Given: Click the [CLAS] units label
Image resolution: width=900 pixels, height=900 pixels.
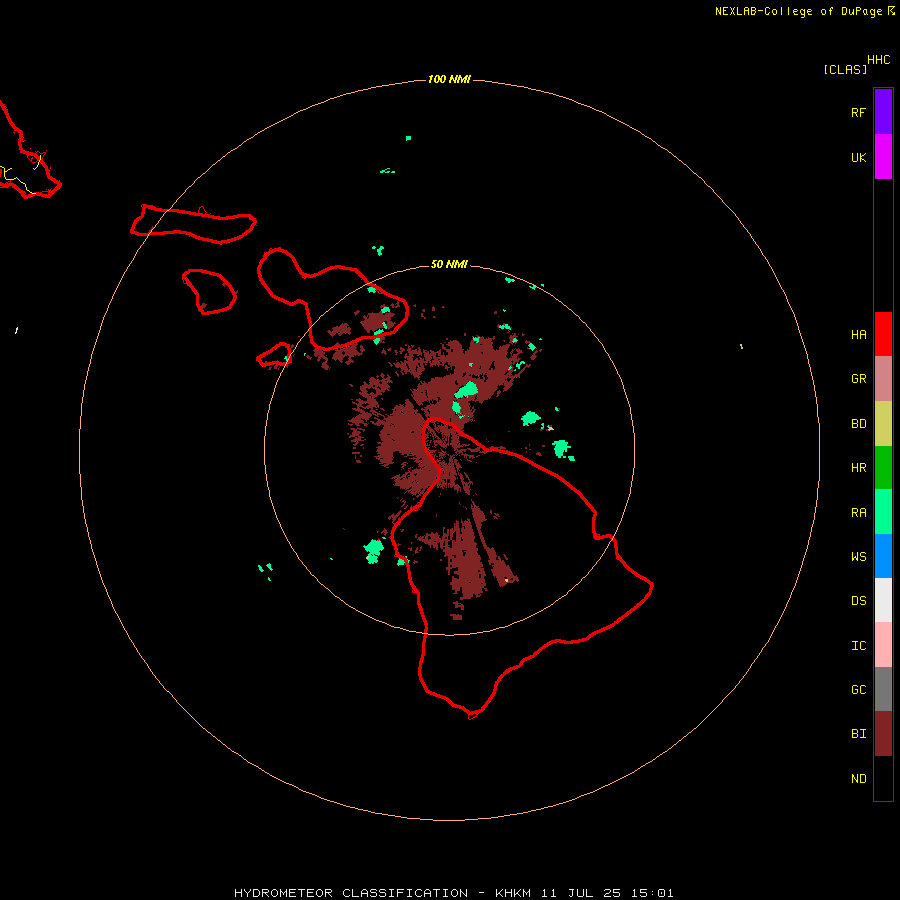Looking at the screenshot, I should [845, 69].
